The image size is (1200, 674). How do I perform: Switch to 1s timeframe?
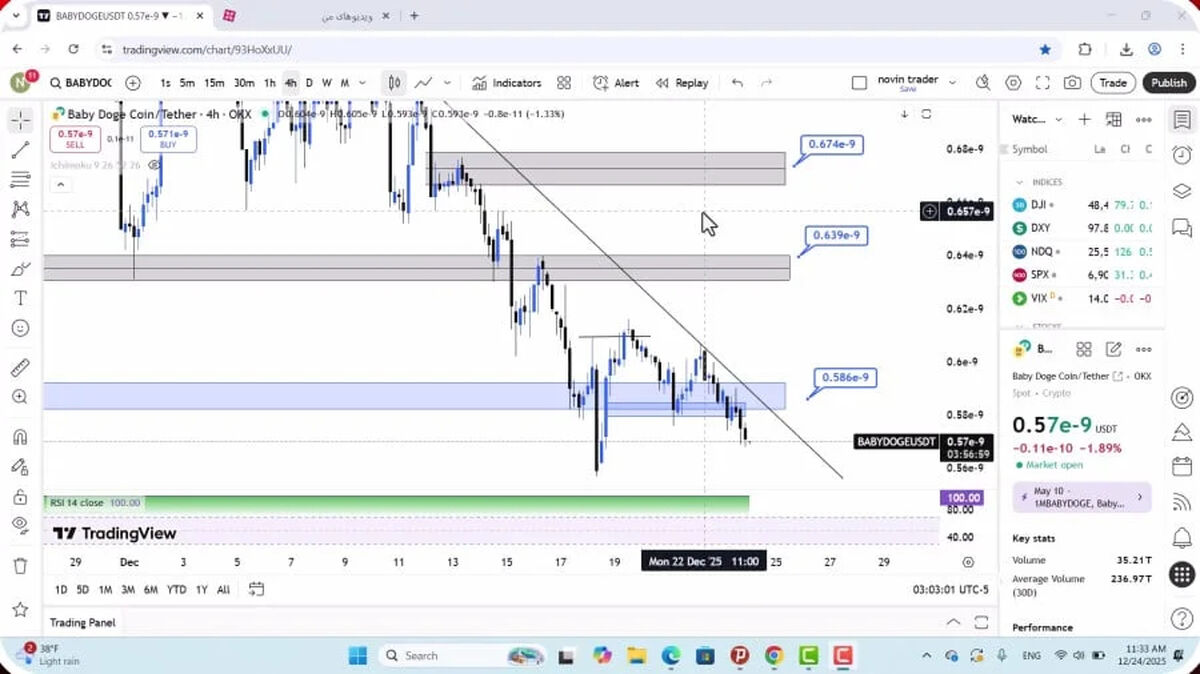(x=165, y=83)
